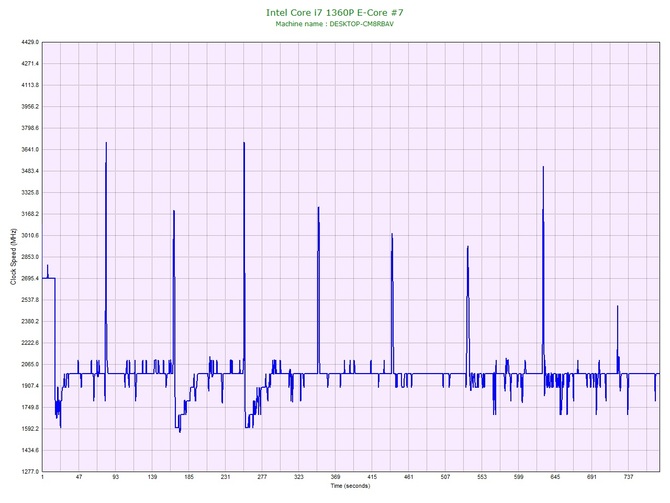
Task: Click the y-axis value "3483.4"
Action: [x=30, y=171]
